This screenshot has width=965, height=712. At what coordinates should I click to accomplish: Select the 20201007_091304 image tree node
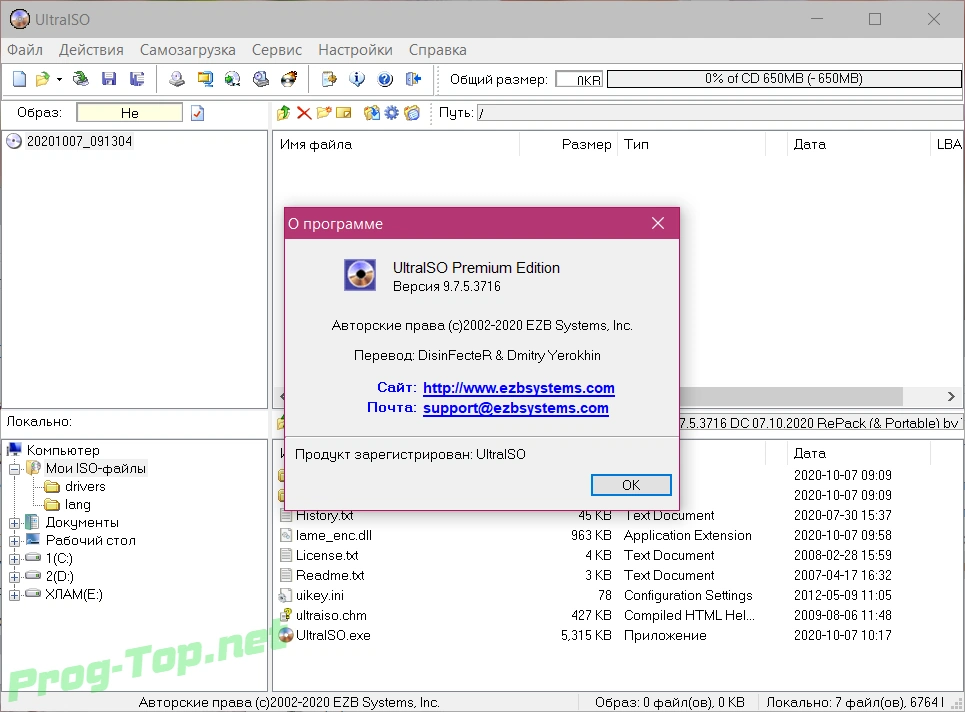[79, 142]
